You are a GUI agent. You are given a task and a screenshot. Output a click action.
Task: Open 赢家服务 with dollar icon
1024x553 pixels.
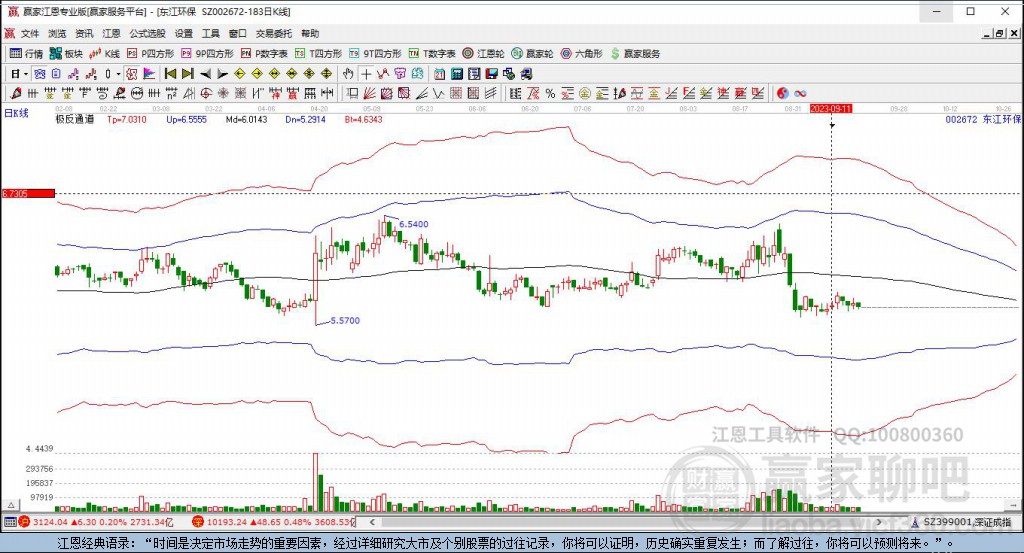click(x=635, y=54)
